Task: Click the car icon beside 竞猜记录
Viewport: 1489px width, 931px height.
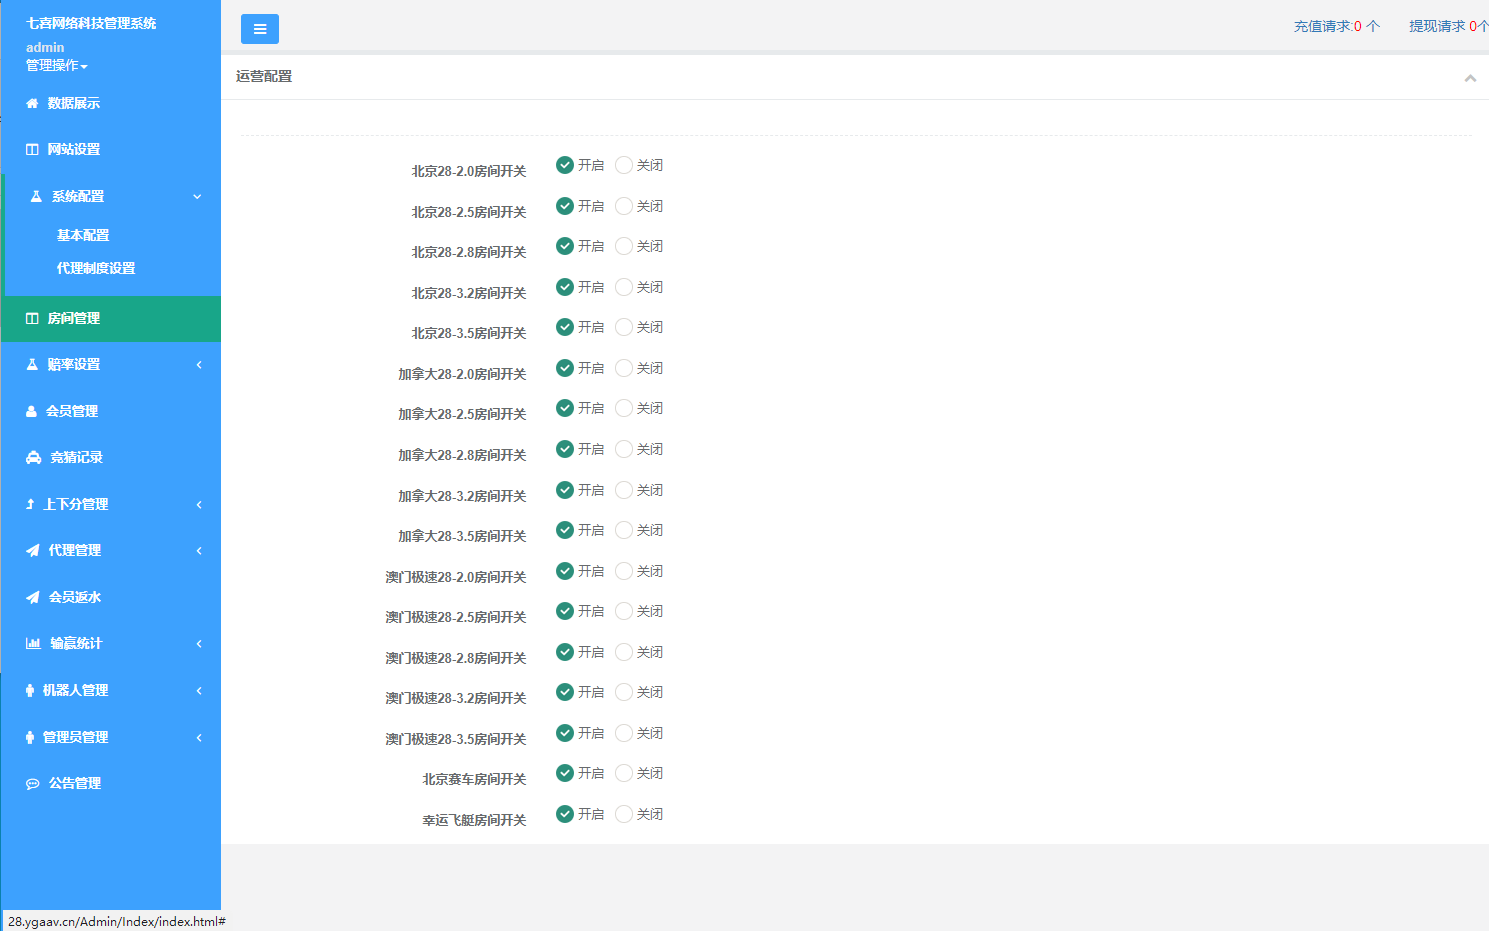Action: (x=33, y=457)
